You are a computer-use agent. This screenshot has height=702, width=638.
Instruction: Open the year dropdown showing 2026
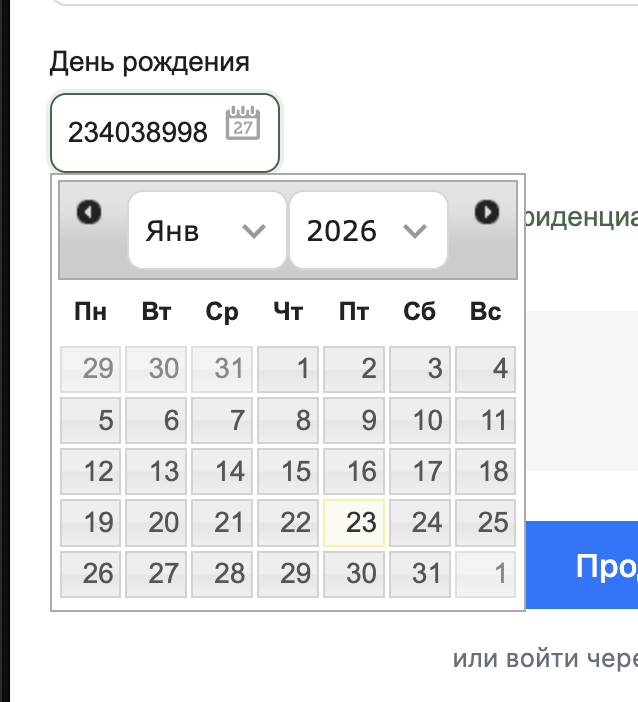367,231
